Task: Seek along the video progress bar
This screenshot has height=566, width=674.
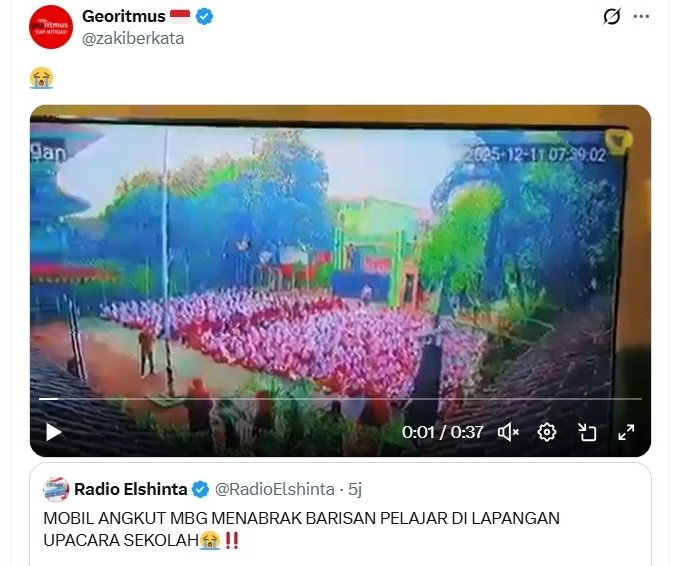Action: click(x=340, y=399)
